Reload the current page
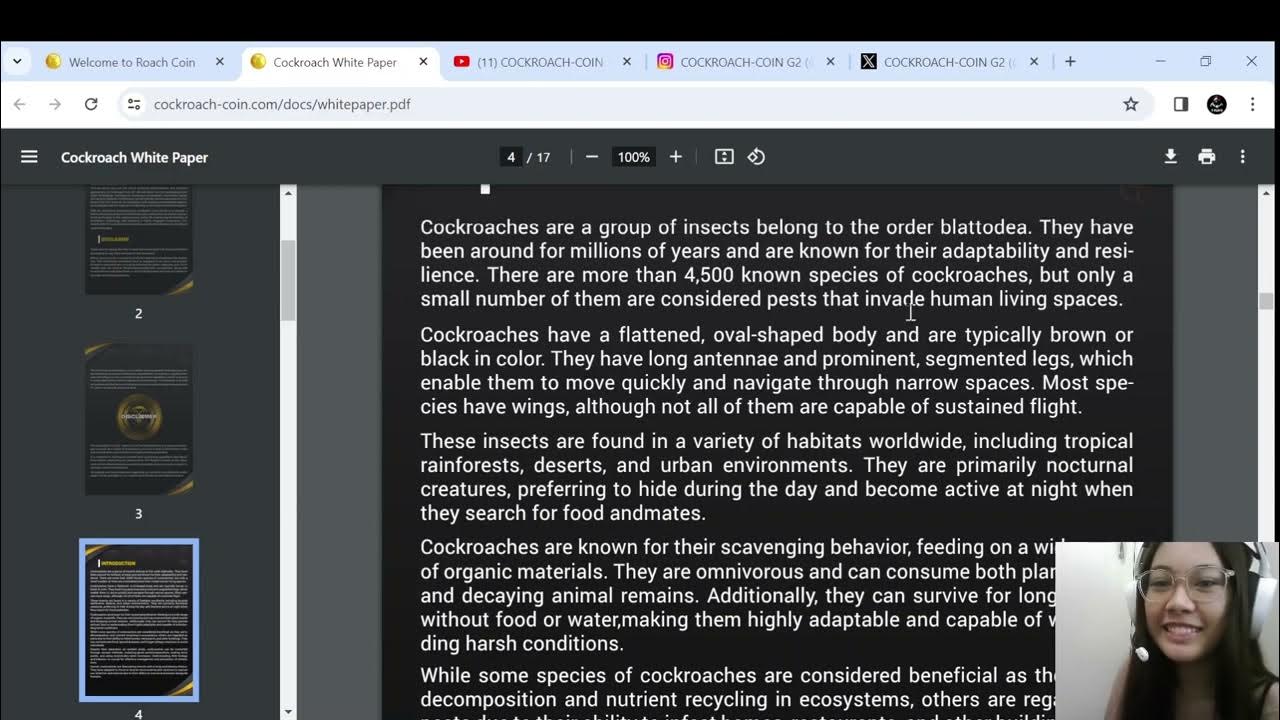The width and height of the screenshot is (1280, 720). pos(91,104)
